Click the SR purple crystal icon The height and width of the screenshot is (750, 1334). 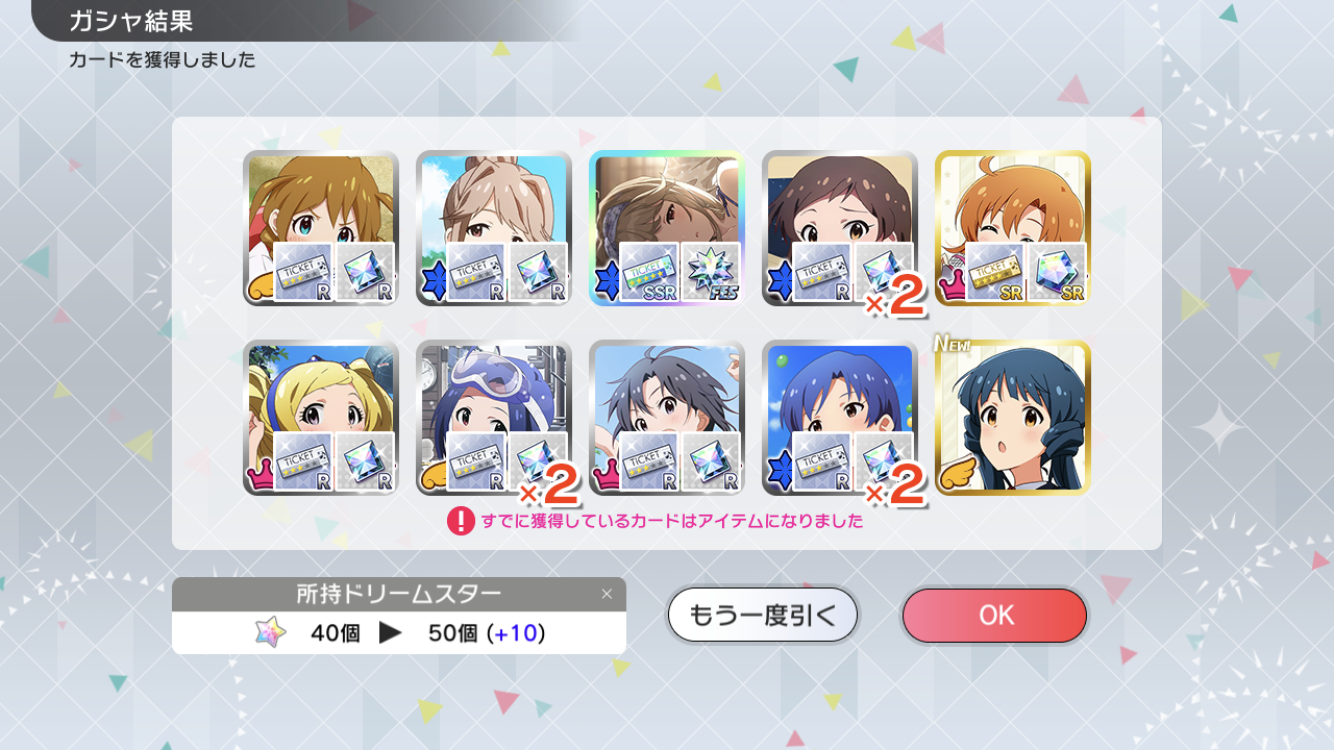(x=1057, y=273)
